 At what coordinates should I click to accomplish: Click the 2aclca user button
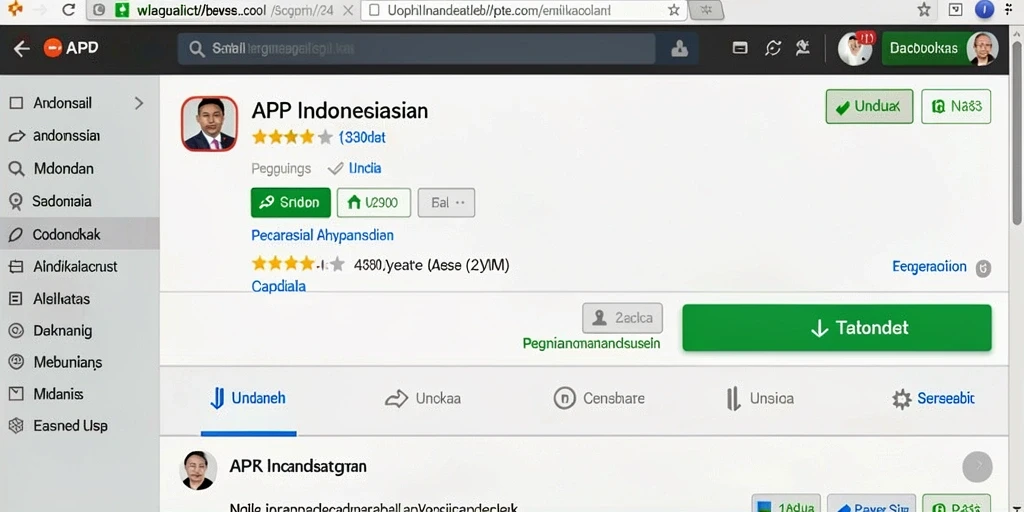tap(622, 318)
